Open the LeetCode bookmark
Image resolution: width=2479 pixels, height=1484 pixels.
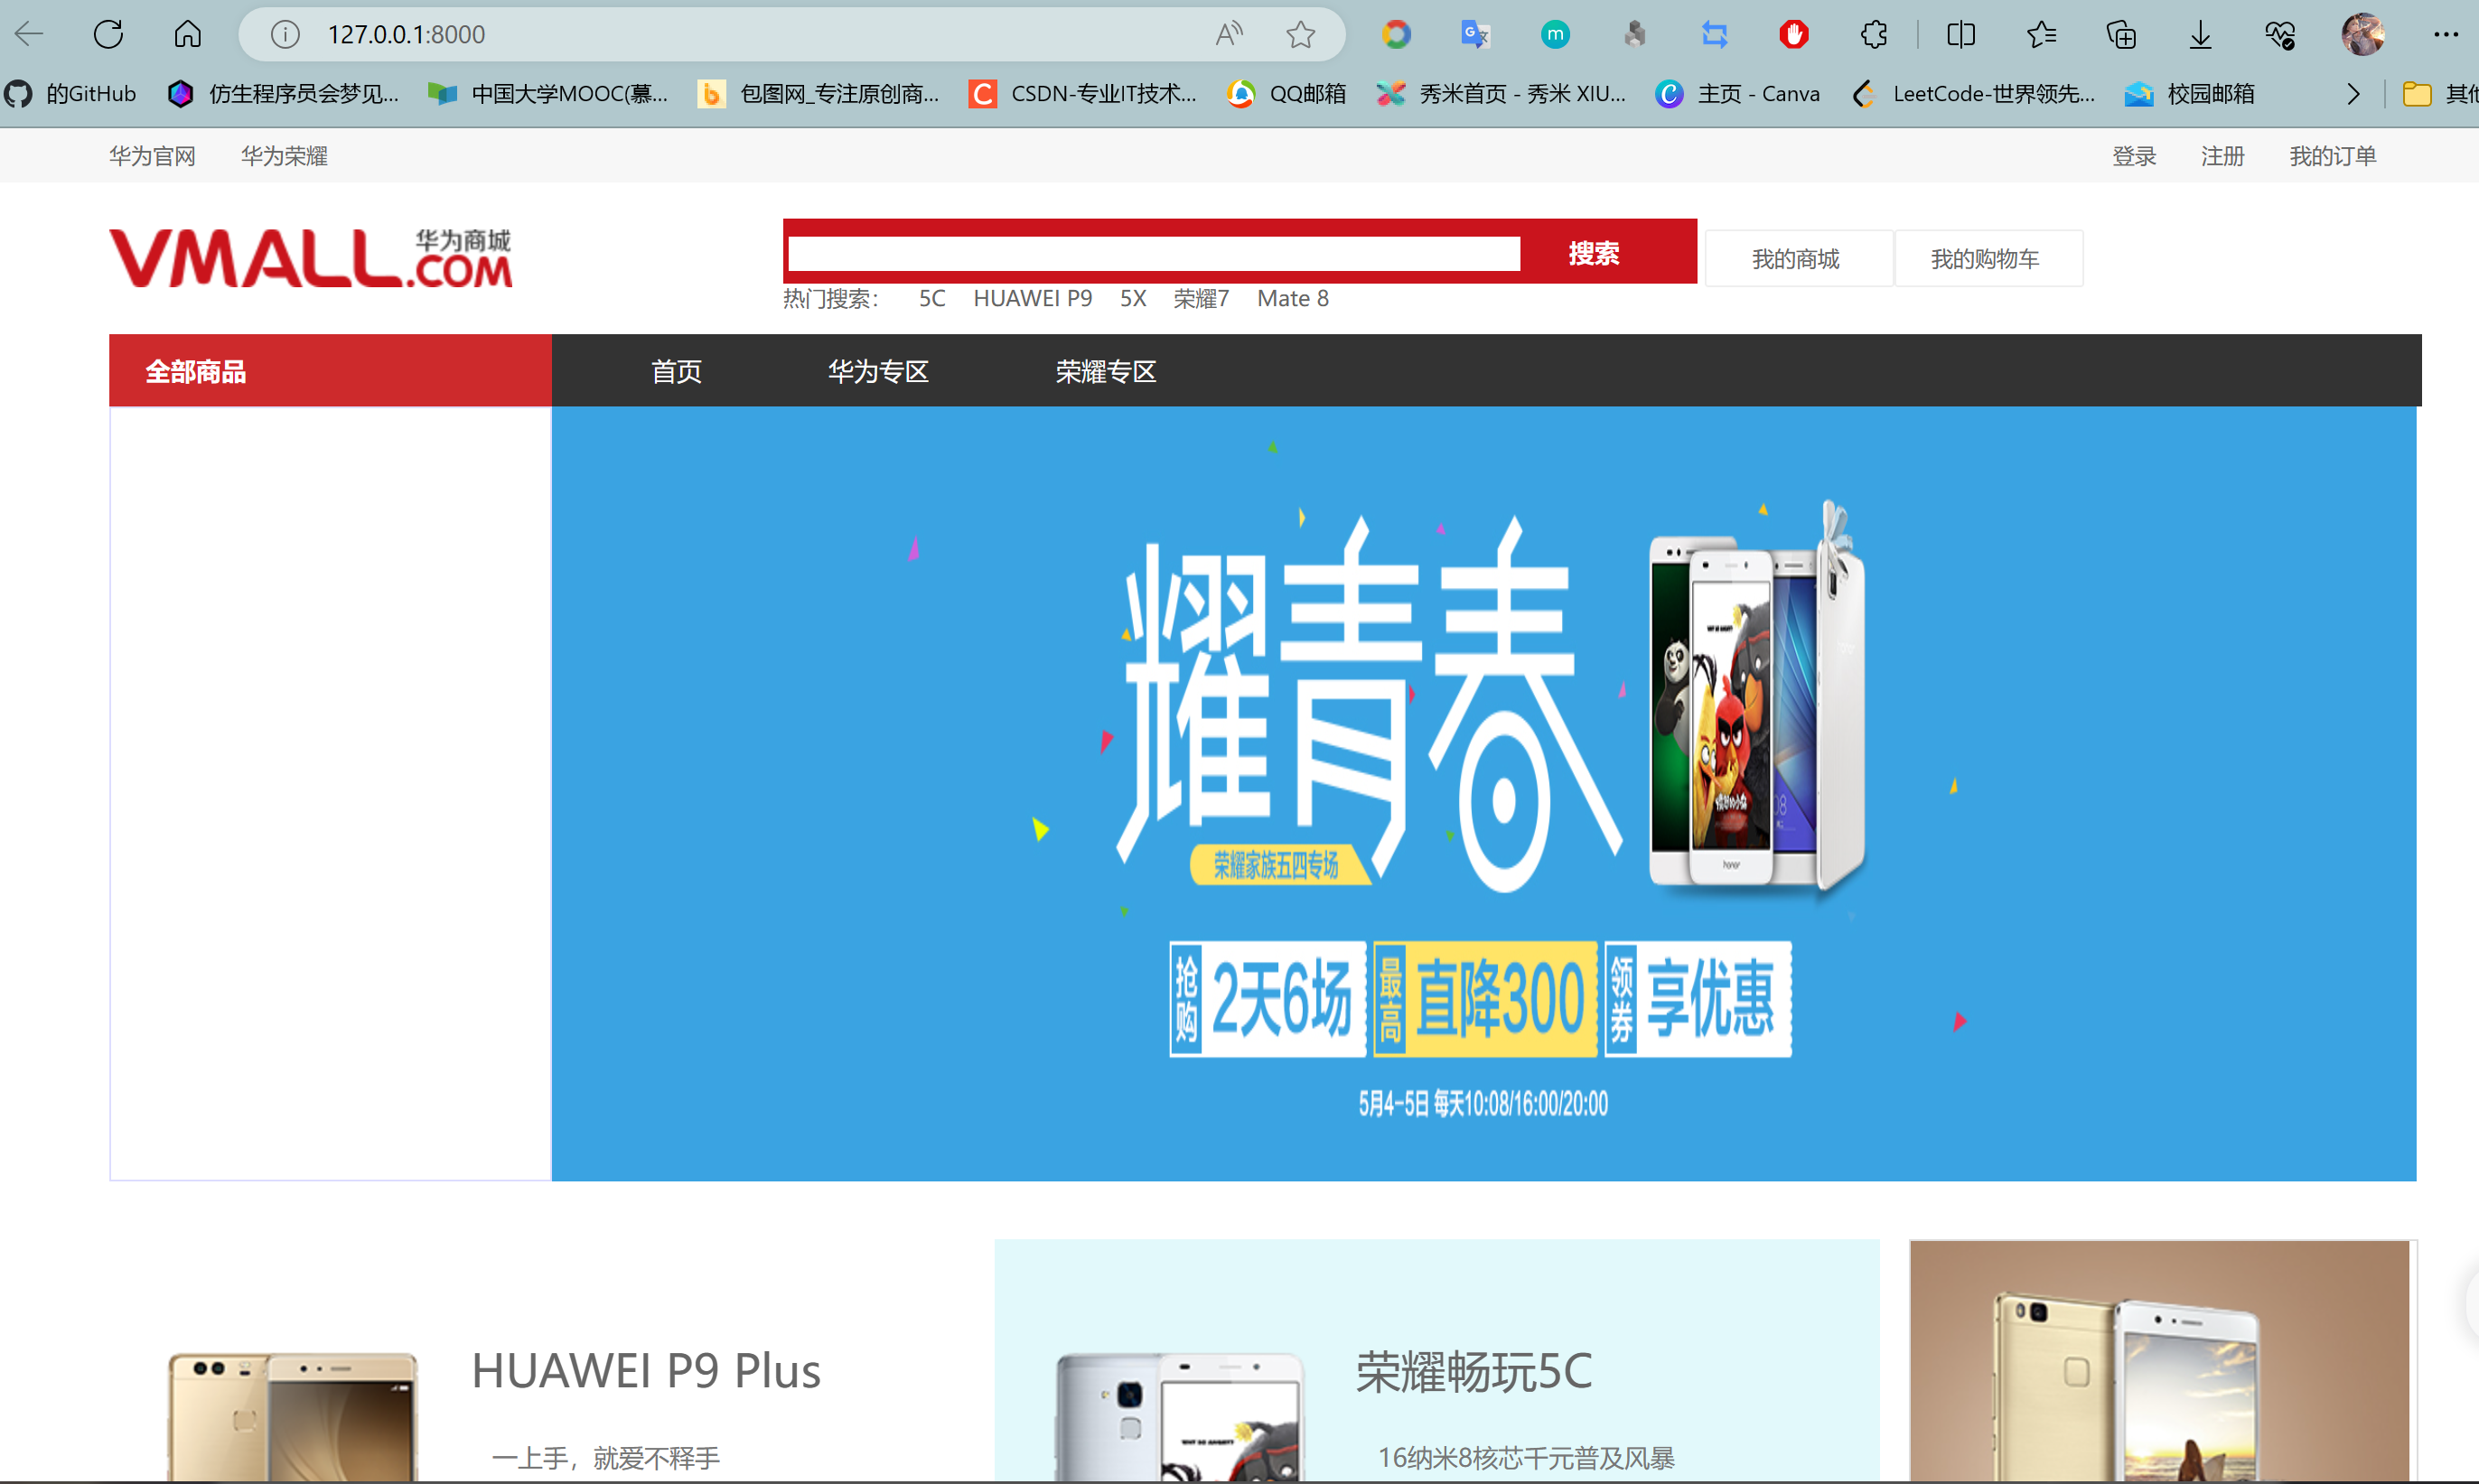[1973, 94]
